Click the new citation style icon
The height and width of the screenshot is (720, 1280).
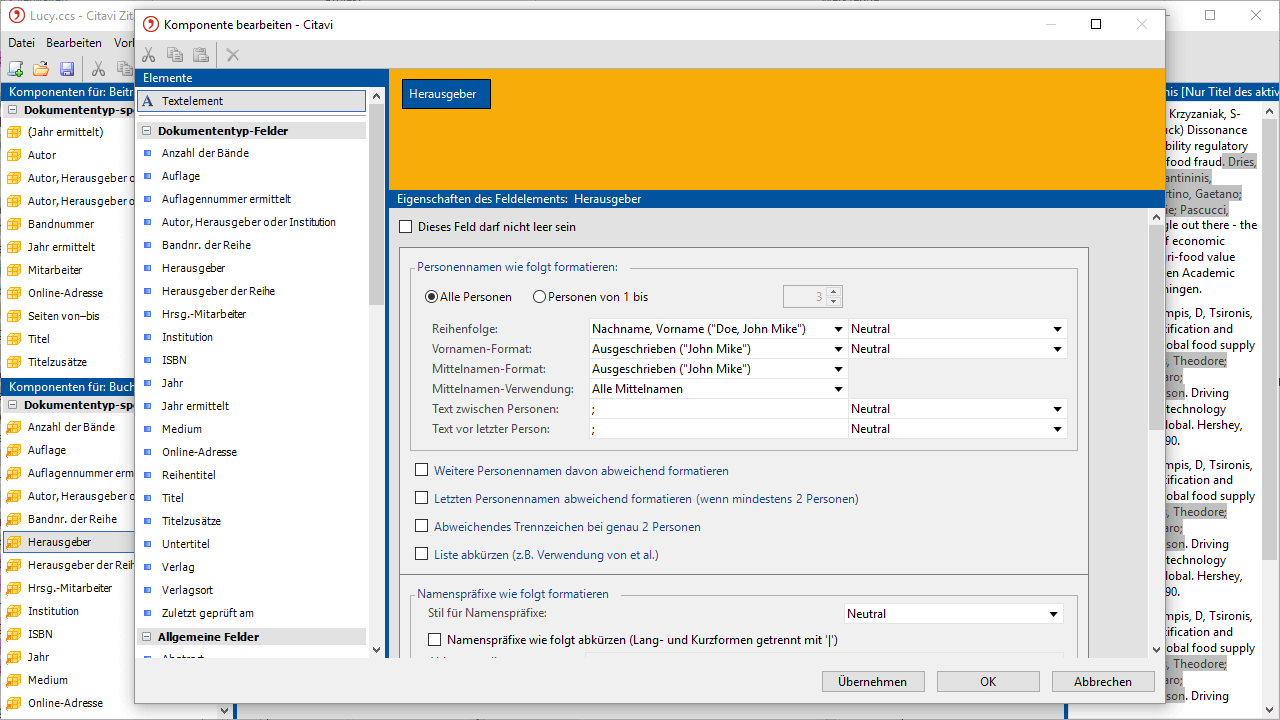pos(15,69)
